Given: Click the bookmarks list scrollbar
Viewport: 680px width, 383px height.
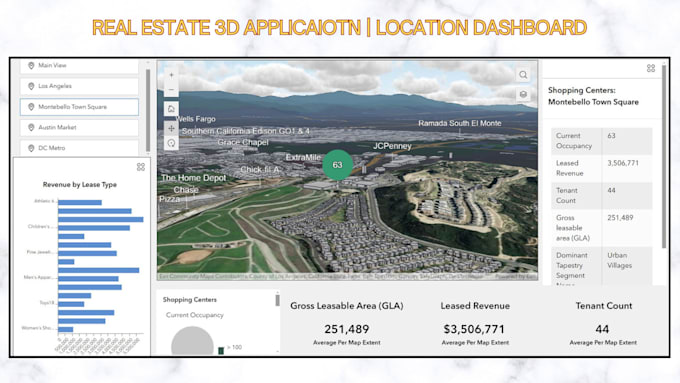Looking at the screenshot, I should [x=148, y=110].
